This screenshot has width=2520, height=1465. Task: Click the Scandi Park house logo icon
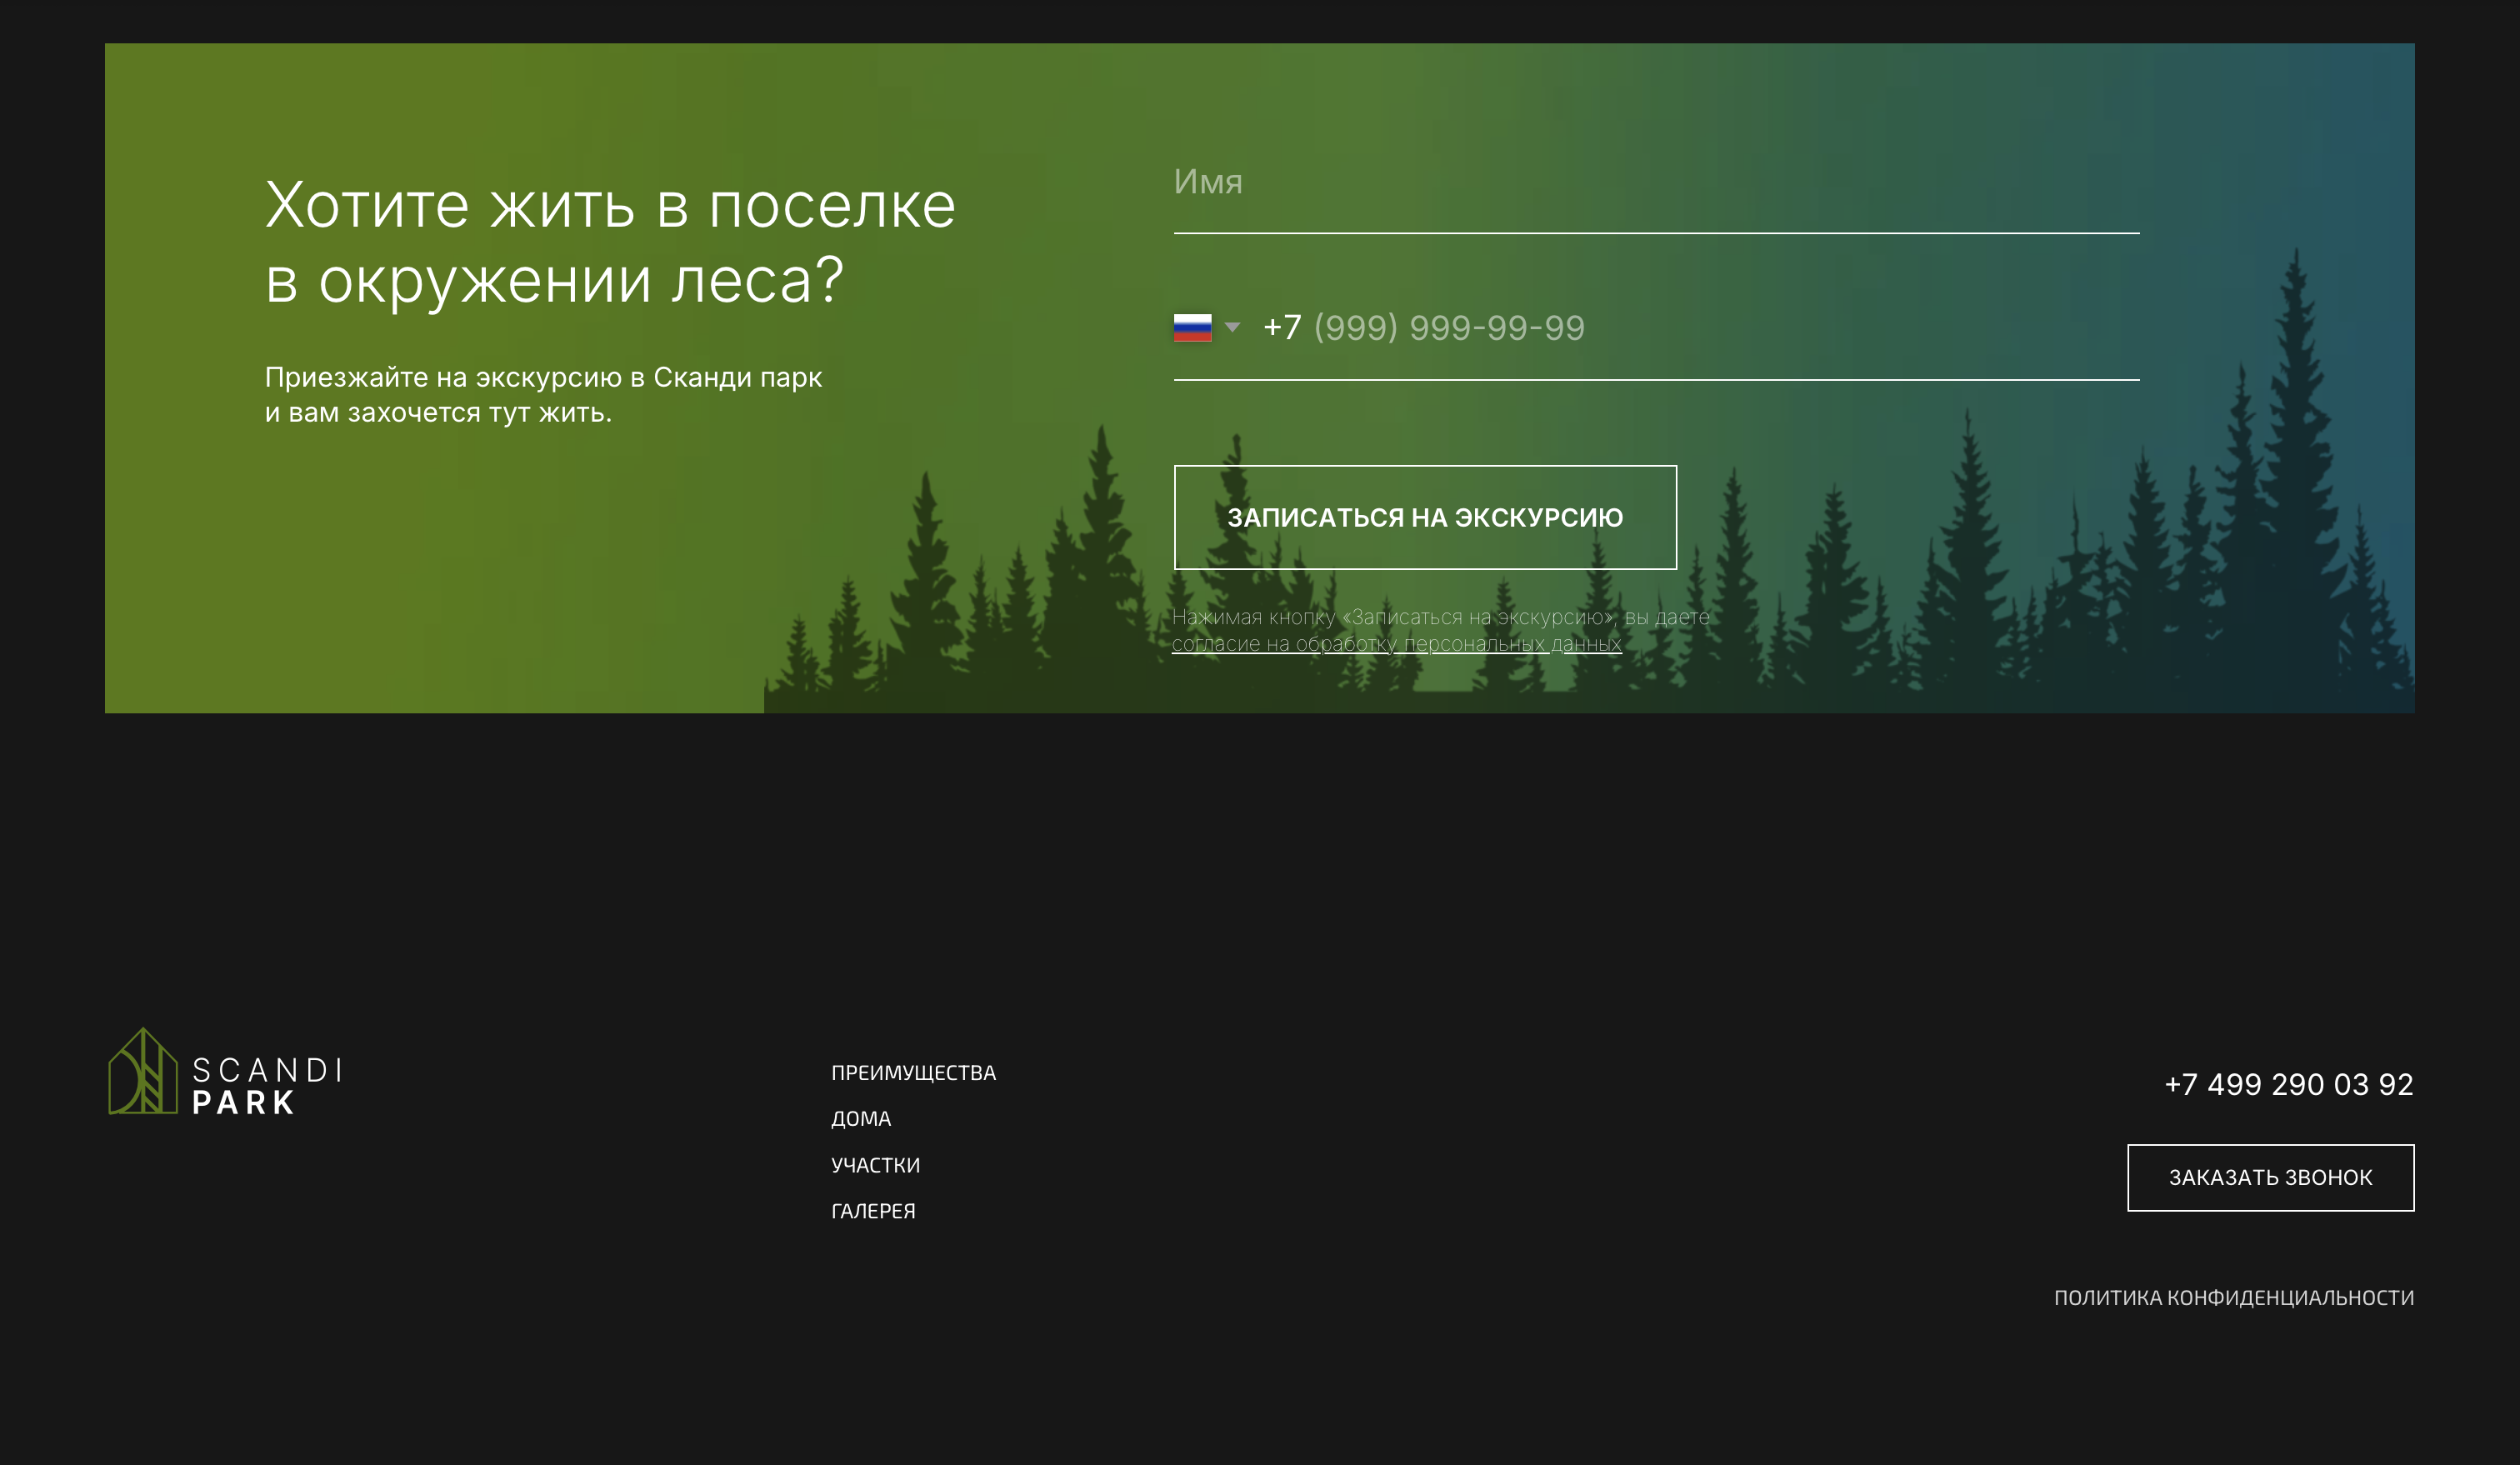pyautogui.click(x=143, y=1072)
